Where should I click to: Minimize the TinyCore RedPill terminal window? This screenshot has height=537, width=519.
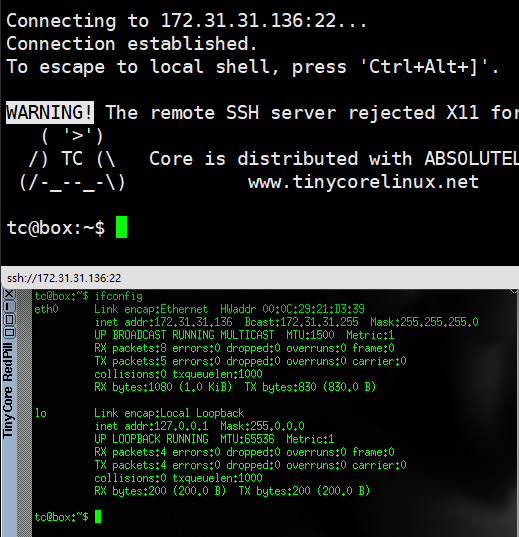click(9, 307)
